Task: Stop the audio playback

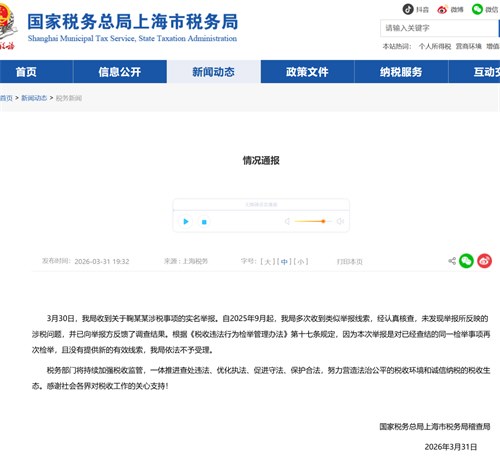Action: [x=204, y=222]
